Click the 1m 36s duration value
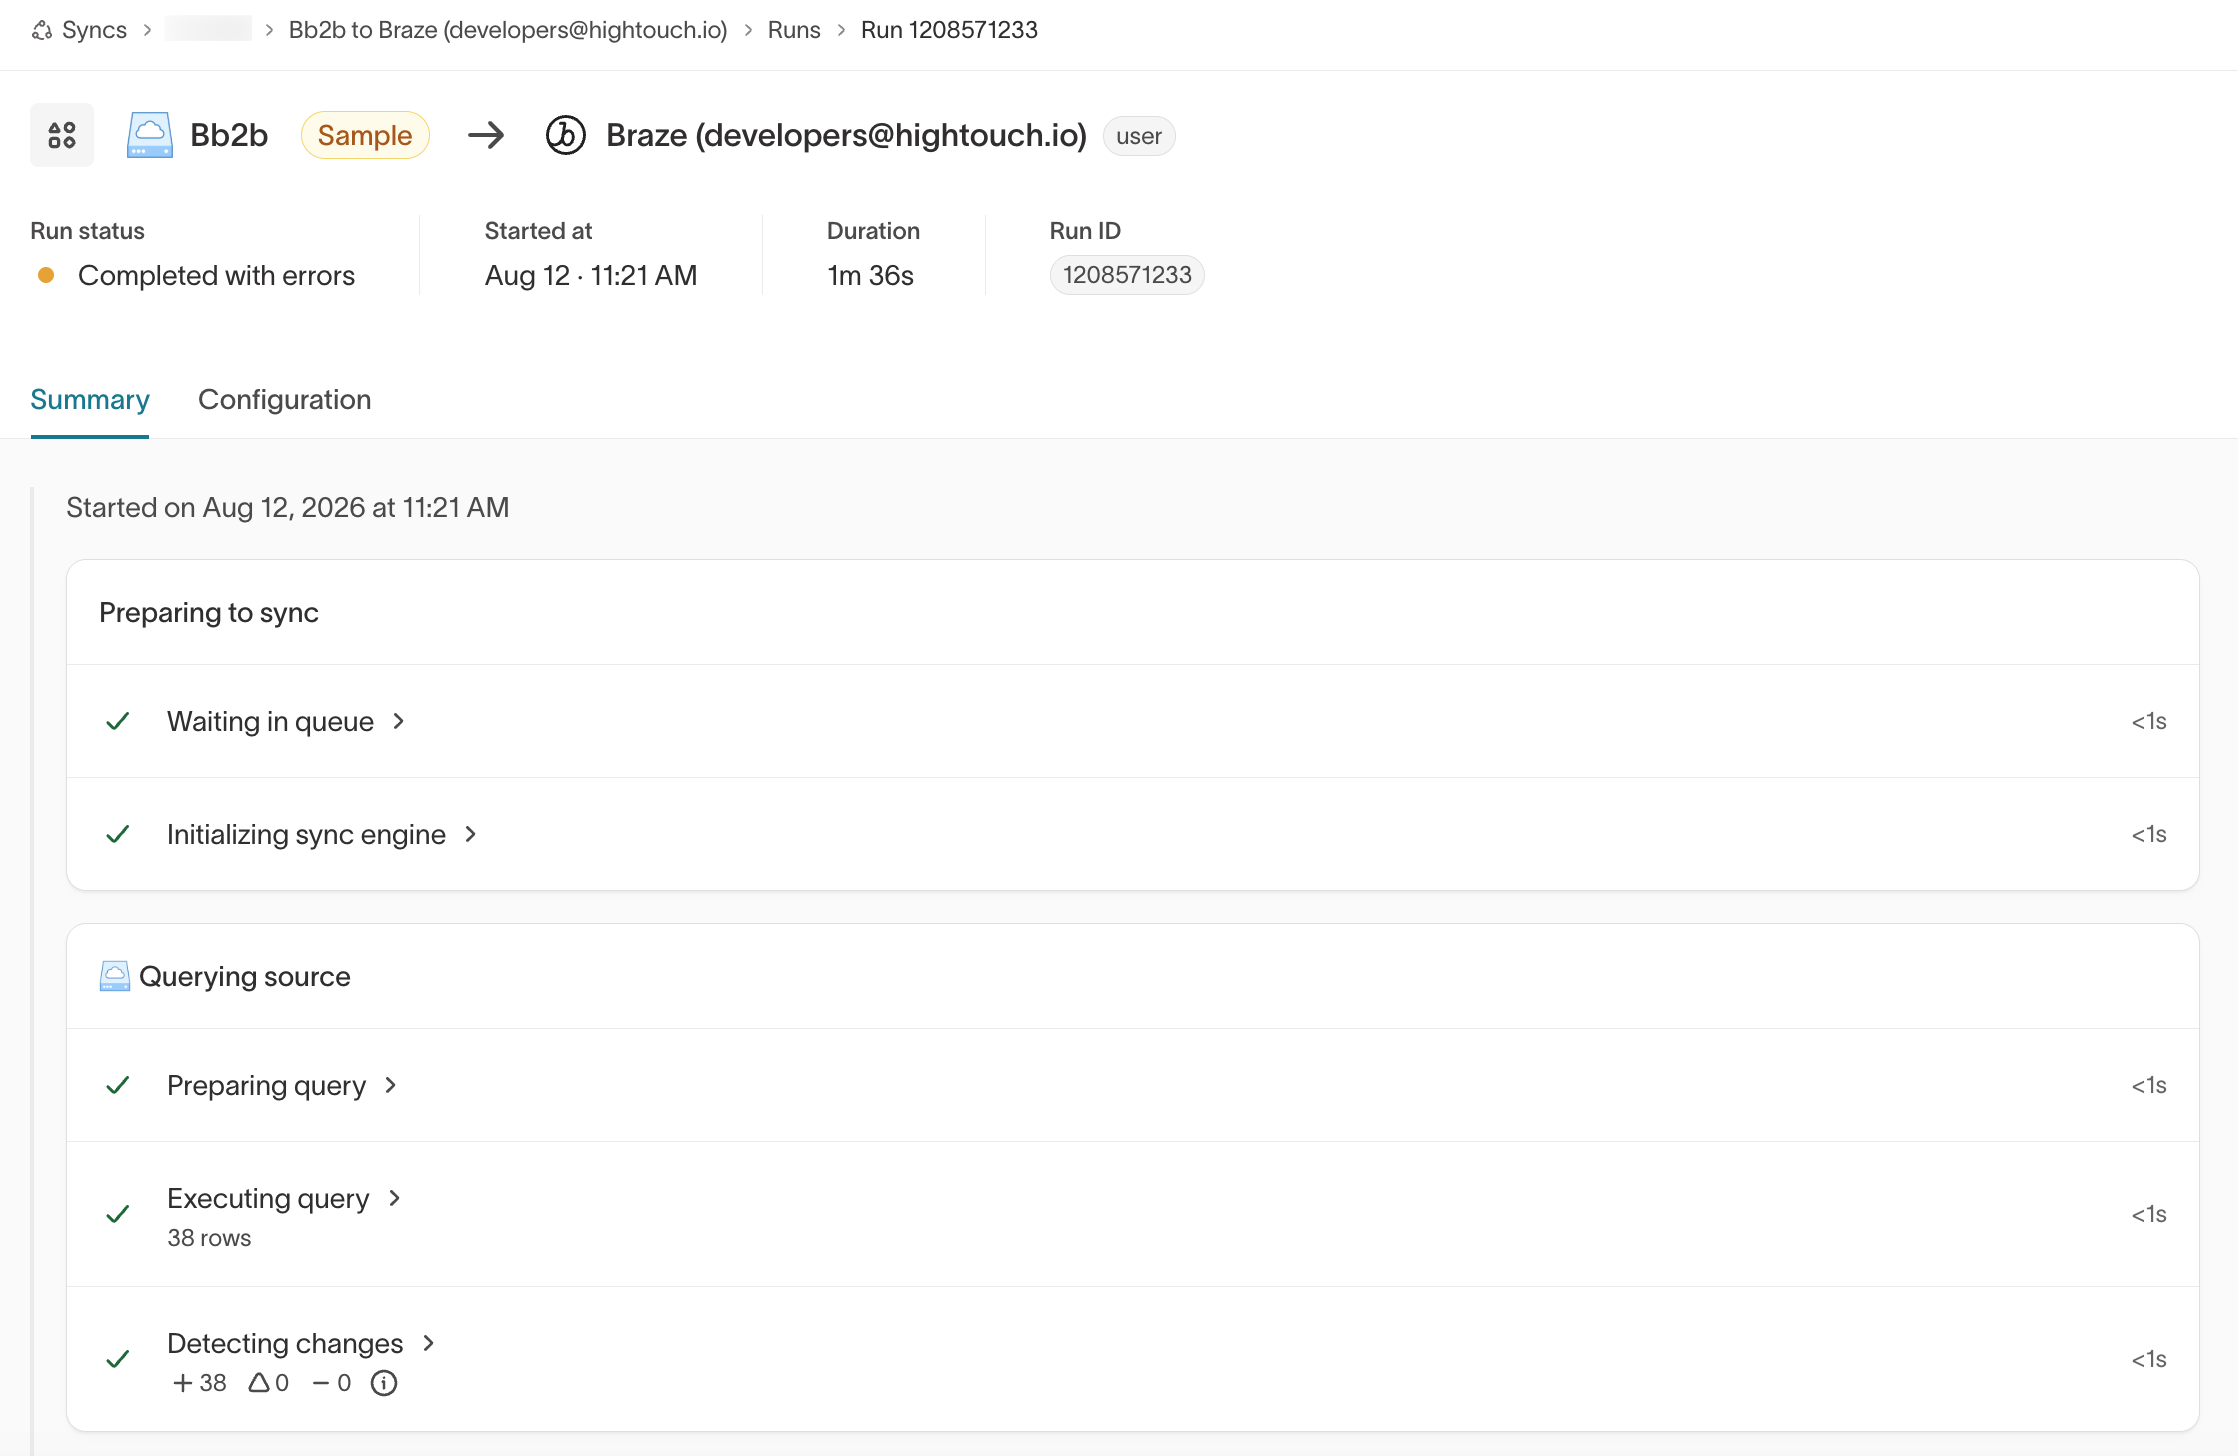Image resolution: width=2238 pixels, height=1456 pixels. pyautogui.click(x=870, y=275)
